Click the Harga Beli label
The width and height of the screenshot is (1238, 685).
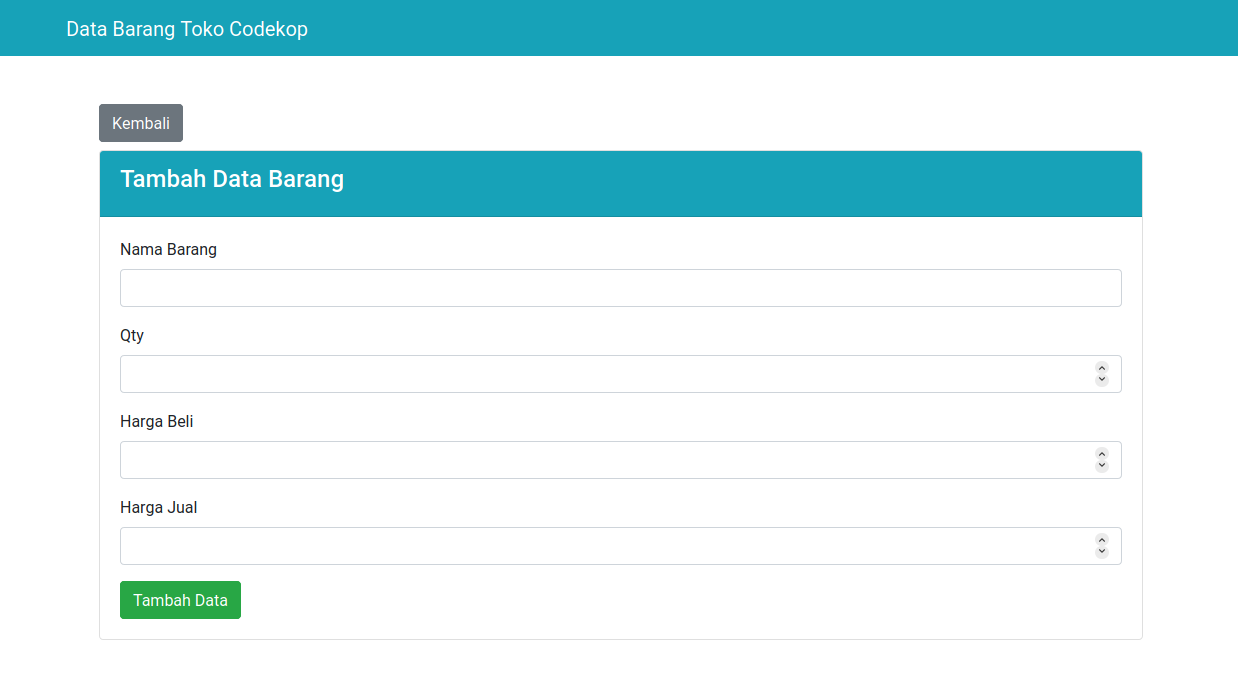(x=156, y=421)
